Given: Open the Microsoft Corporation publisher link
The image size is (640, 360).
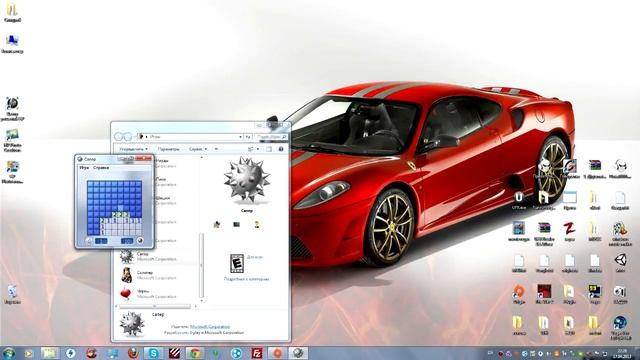Looking at the screenshot, I should tap(210, 327).
